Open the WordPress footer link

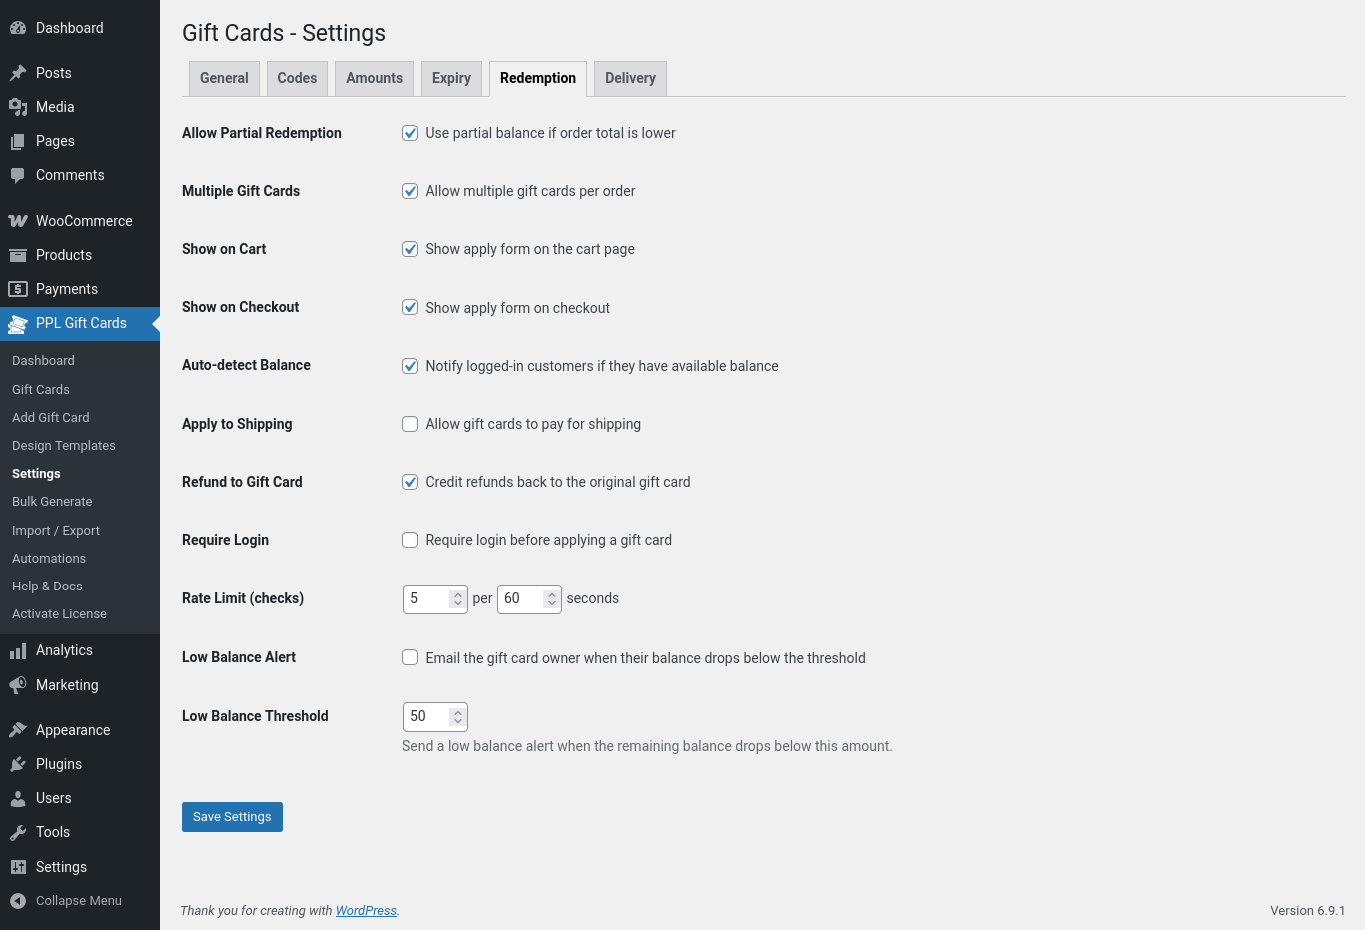(x=366, y=911)
